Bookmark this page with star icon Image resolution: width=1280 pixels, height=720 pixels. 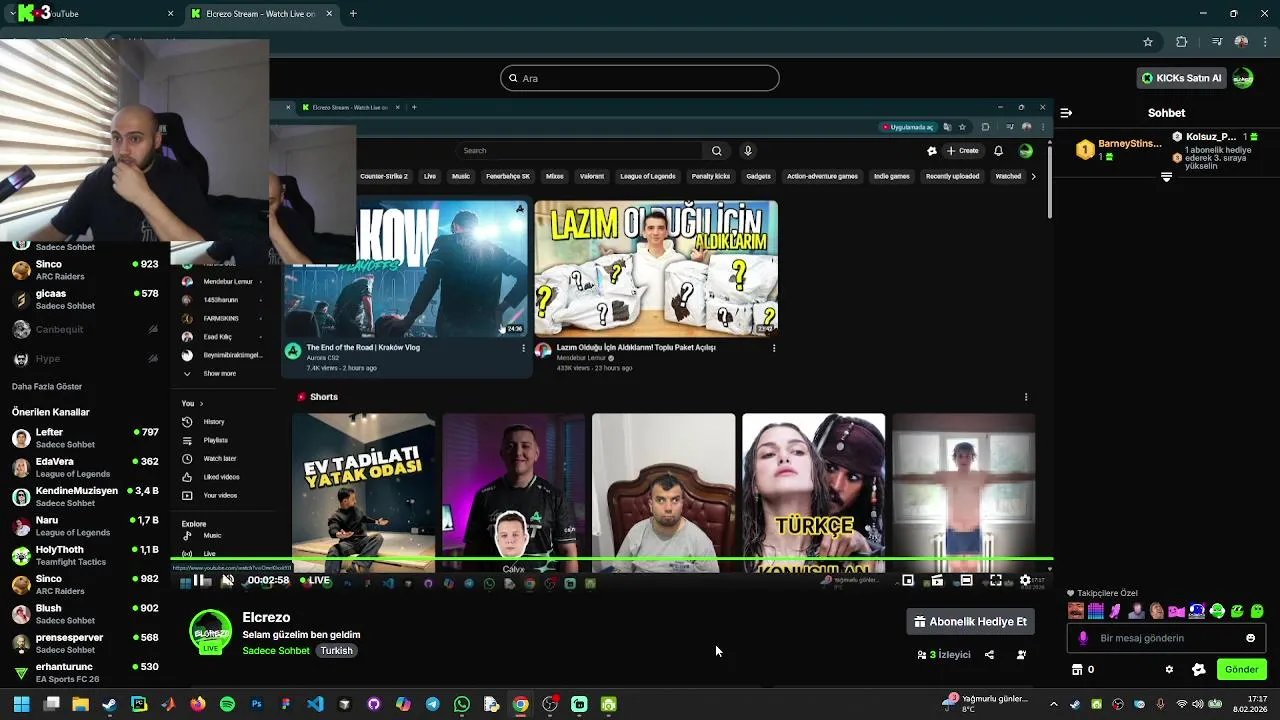click(x=1148, y=42)
